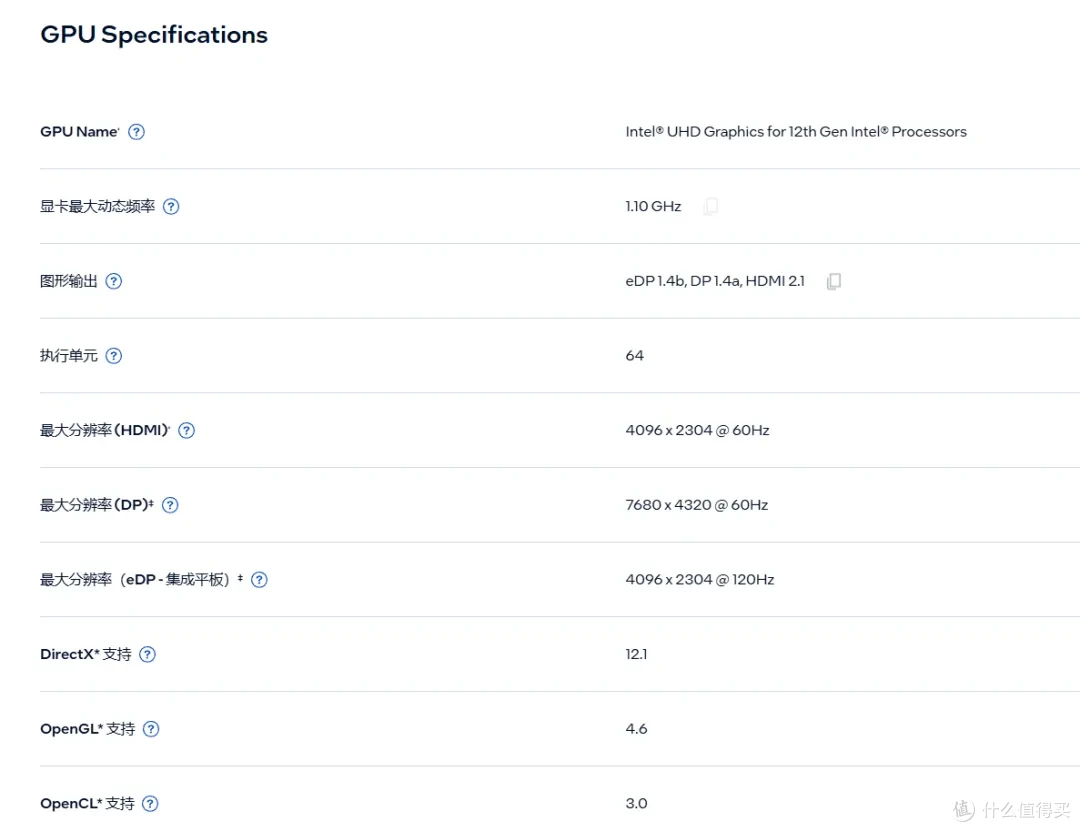Show help for 最大分辨率 (eDP - 集成平板)
The width and height of the screenshot is (1080, 832).
(259, 580)
